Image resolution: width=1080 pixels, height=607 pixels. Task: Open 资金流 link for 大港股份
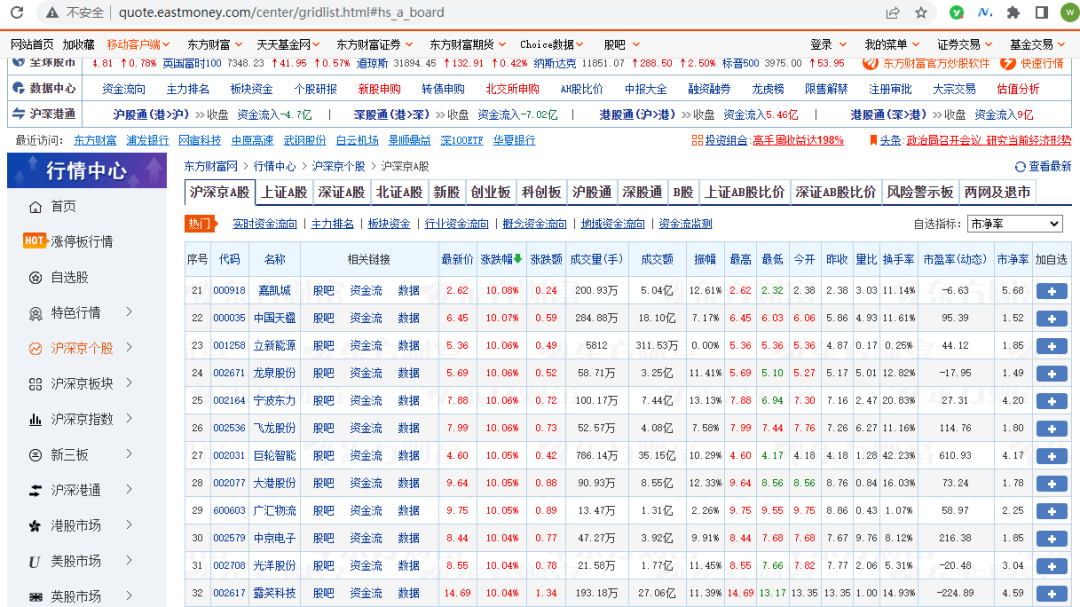click(x=366, y=483)
